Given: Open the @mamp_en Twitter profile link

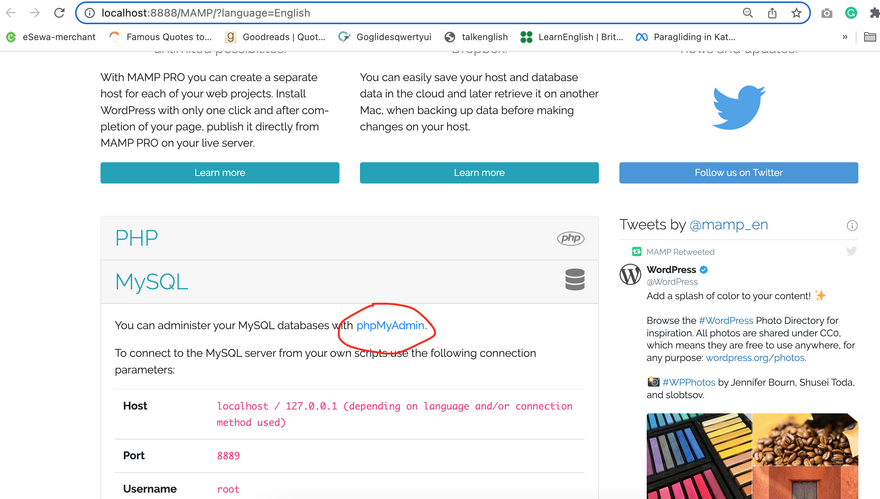Looking at the screenshot, I should click(729, 225).
